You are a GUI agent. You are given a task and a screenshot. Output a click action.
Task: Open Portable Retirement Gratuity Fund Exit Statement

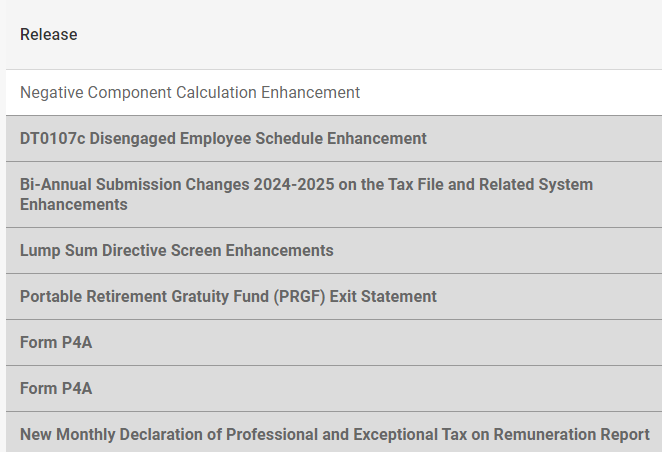[x=228, y=296]
